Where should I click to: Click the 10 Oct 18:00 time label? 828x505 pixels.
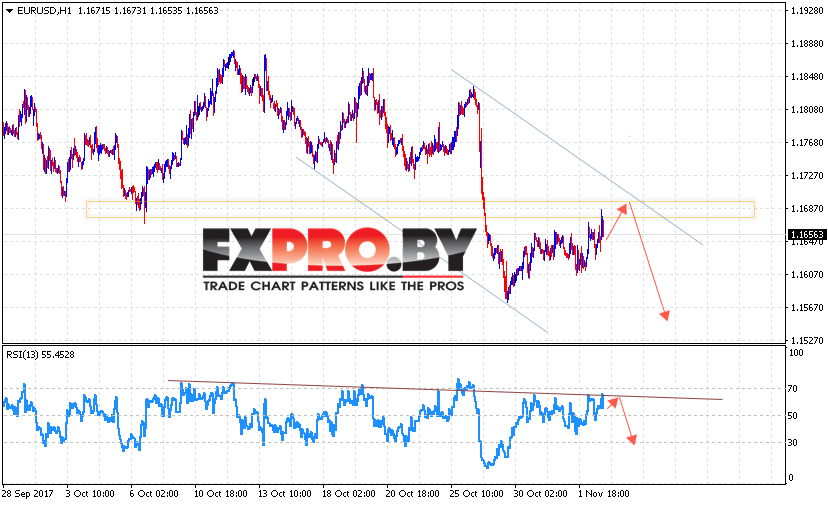tap(221, 494)
